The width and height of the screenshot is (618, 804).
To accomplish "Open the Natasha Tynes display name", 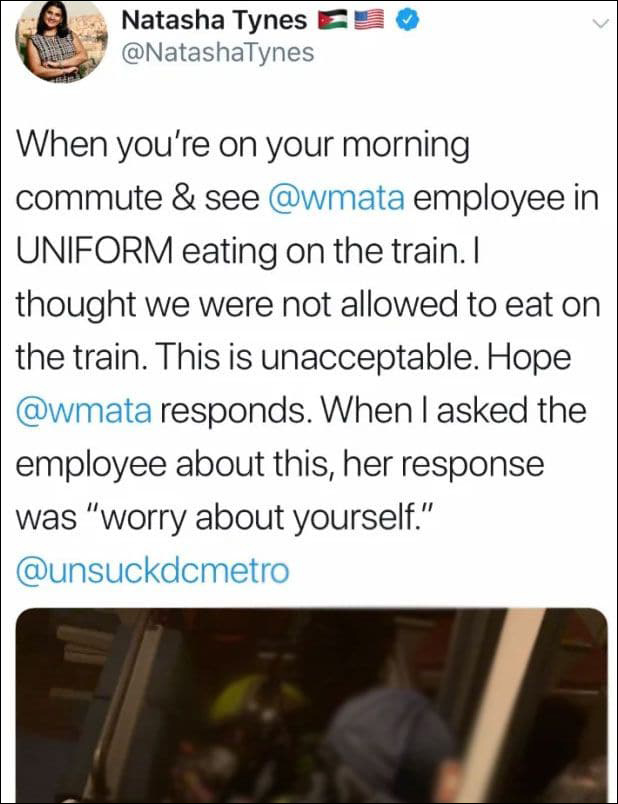I will tap(214, 21).
